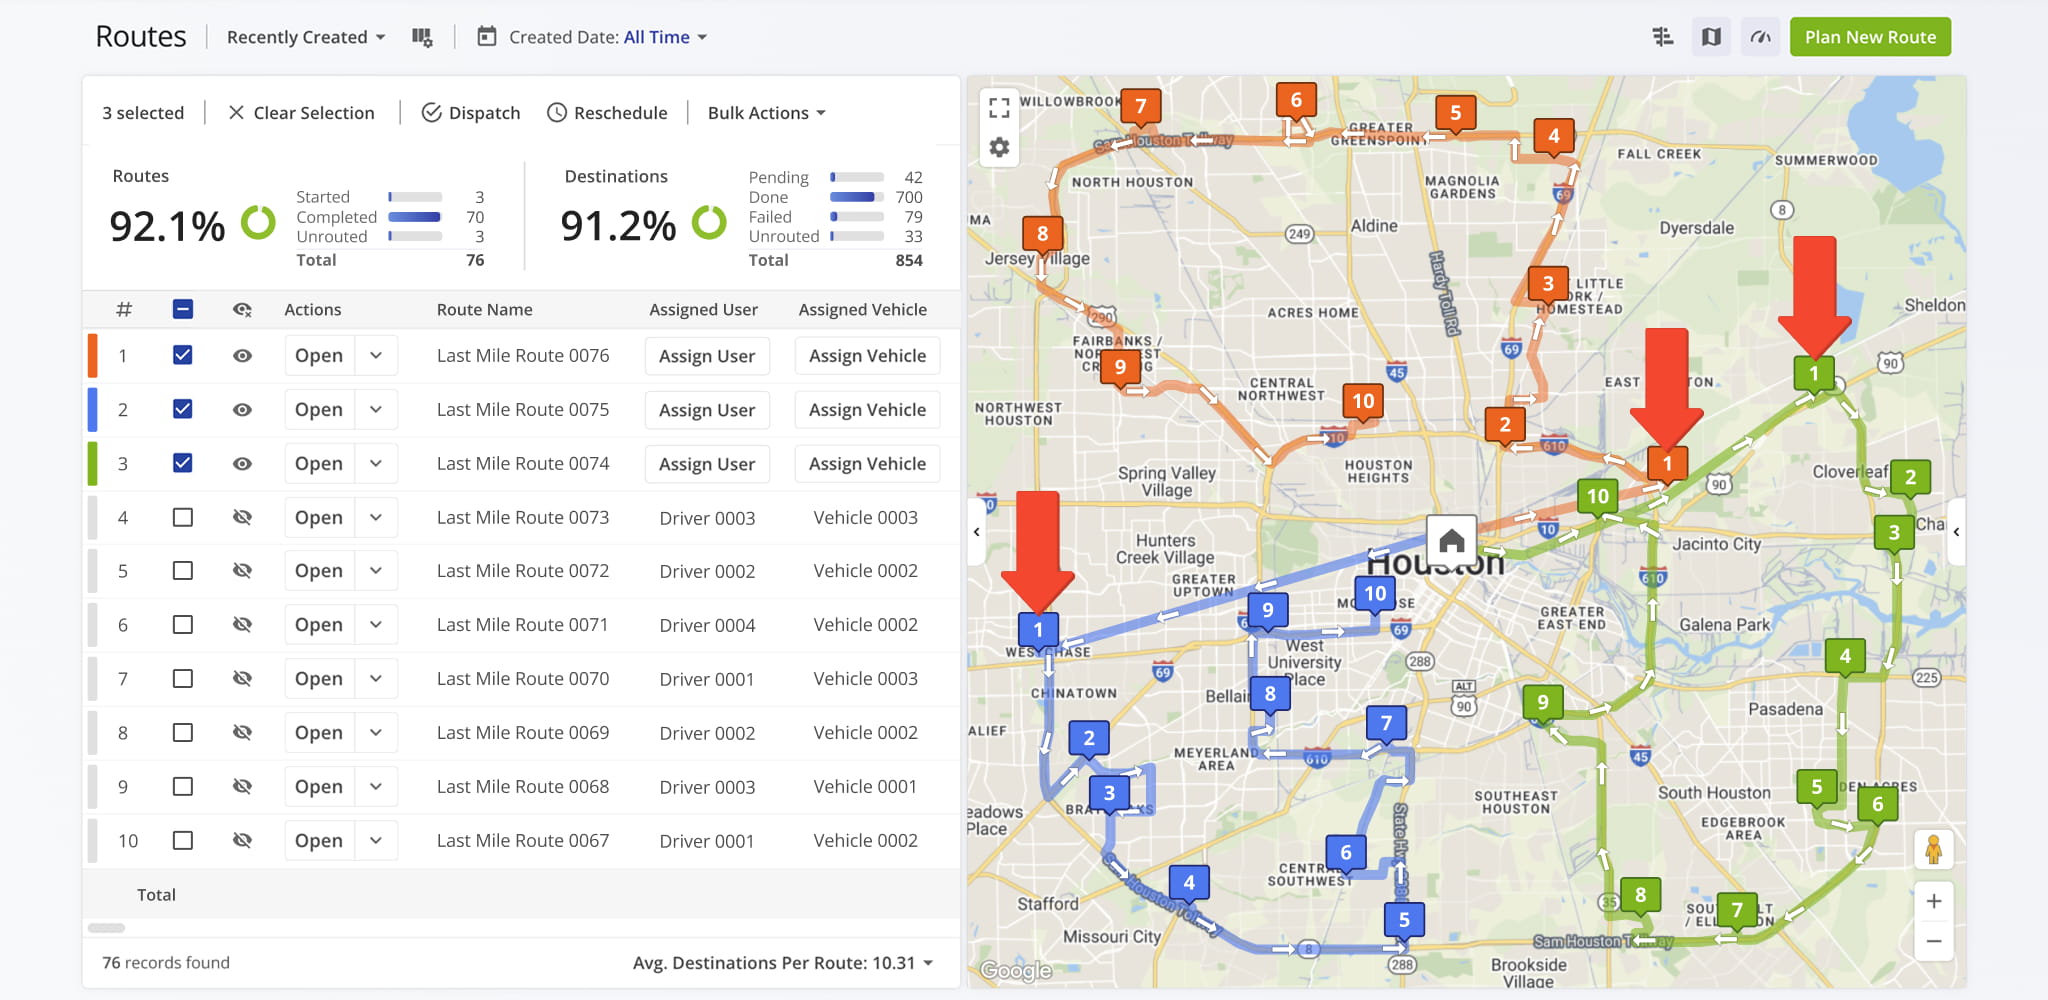Zoom in on the map
Viewport: 2048px width, 1000px height.
click(x=1933, y=901)
